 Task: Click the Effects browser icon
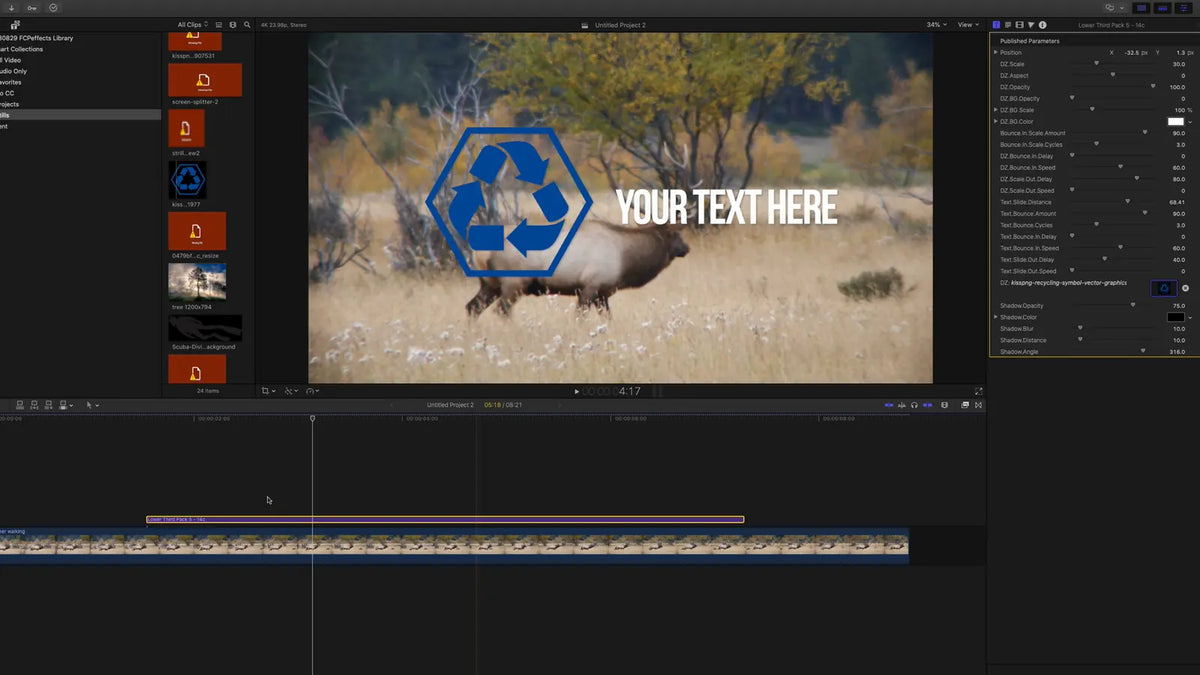click(965, 405)
